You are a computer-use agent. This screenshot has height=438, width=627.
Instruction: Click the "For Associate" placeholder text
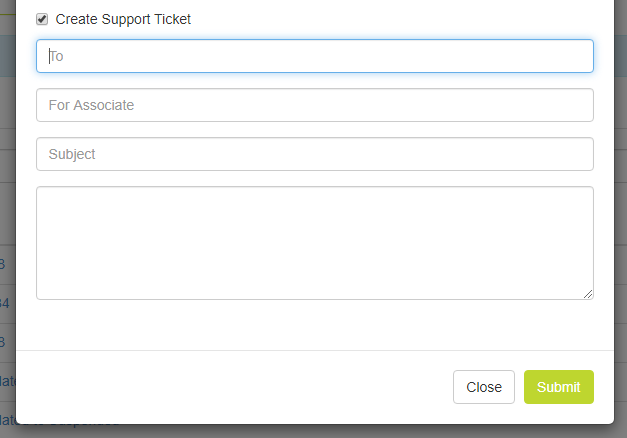point(91,105)
